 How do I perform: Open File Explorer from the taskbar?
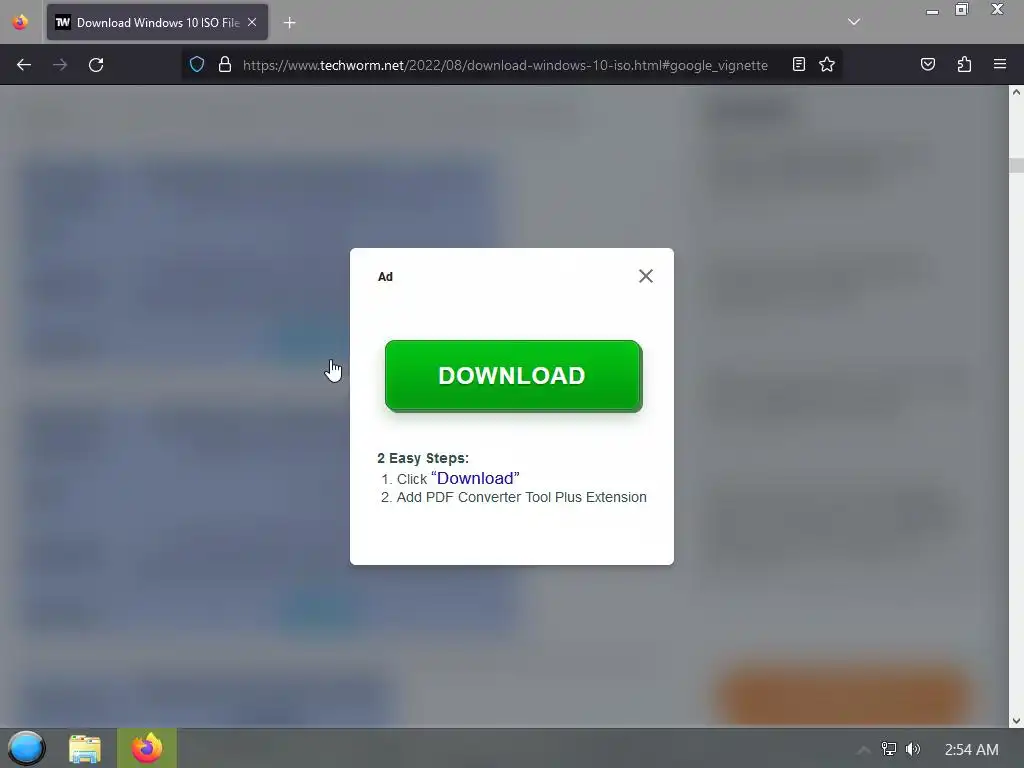85,748
